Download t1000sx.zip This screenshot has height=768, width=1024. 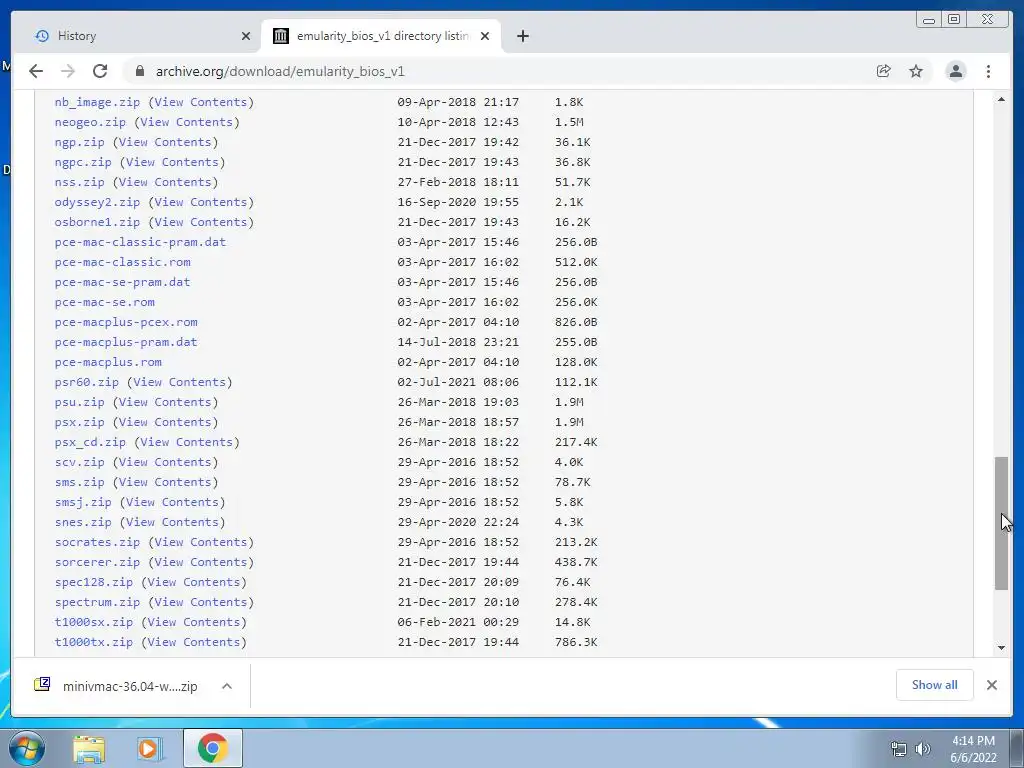point(94,622)
